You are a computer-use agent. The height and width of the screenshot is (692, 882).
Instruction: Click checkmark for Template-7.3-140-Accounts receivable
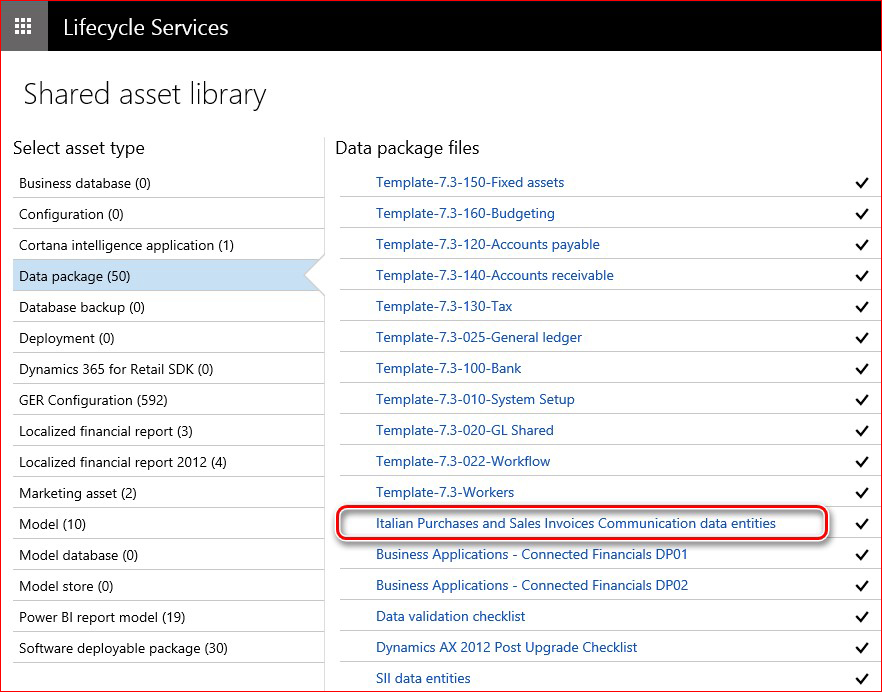pos(862,276)
